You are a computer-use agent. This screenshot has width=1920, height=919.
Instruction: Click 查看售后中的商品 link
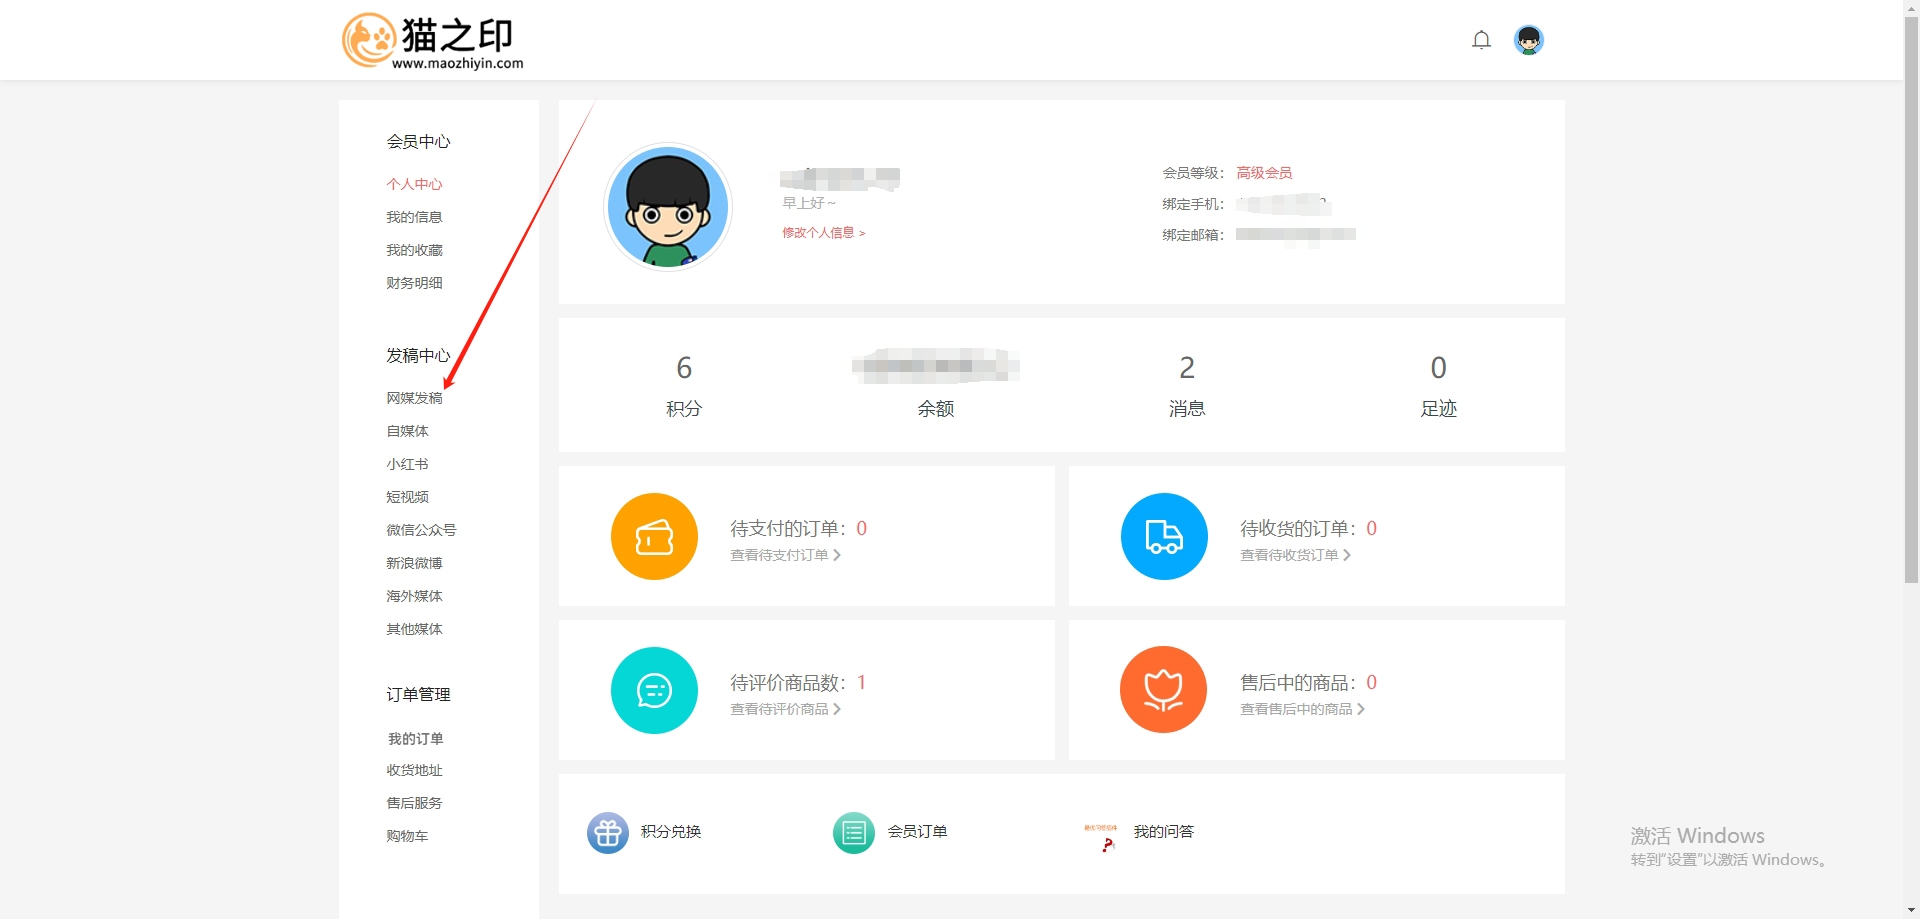click(x=1302, y=709)
